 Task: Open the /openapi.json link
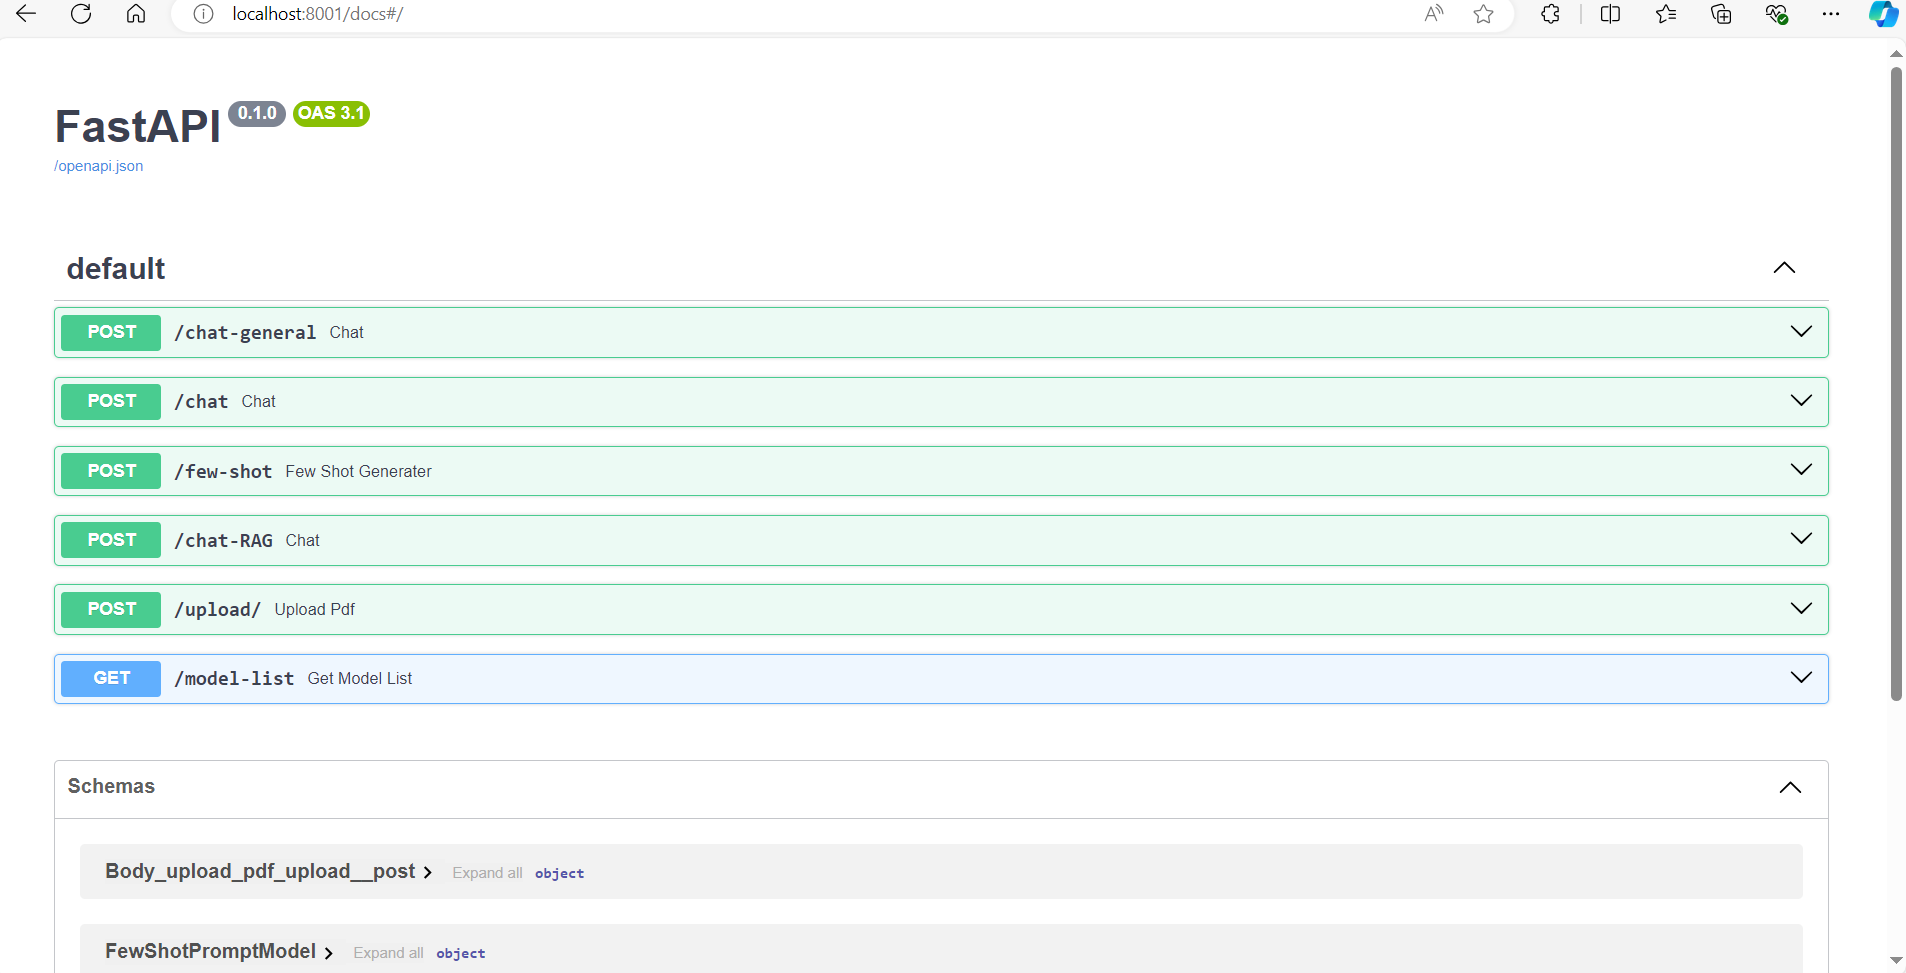pos(98,166)
